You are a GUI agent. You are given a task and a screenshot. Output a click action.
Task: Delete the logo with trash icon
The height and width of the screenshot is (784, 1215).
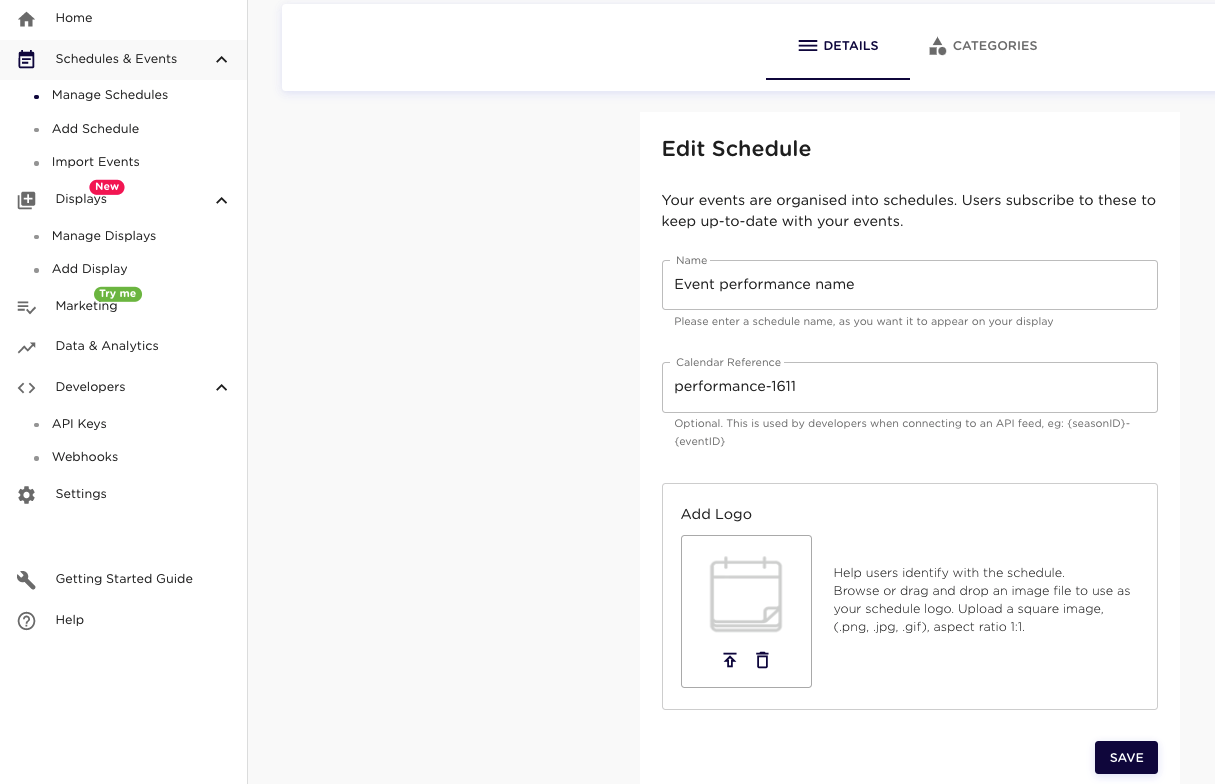click(x=762, y=660)
